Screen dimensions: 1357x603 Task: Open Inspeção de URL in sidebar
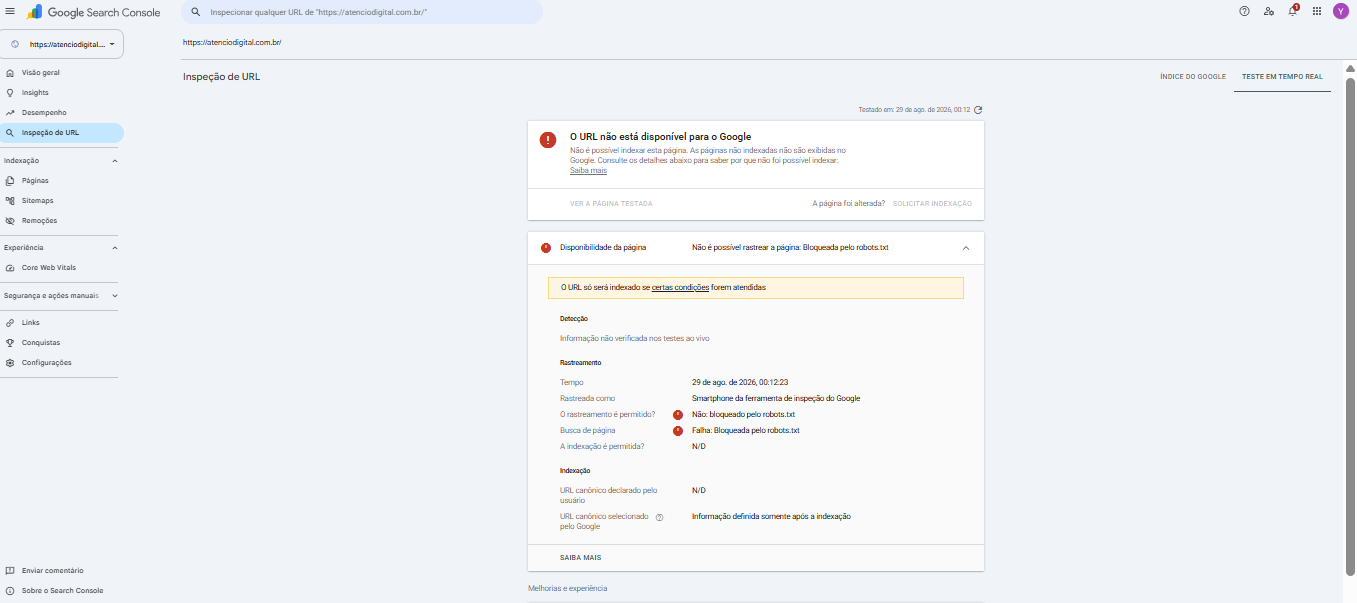(62, 133)
